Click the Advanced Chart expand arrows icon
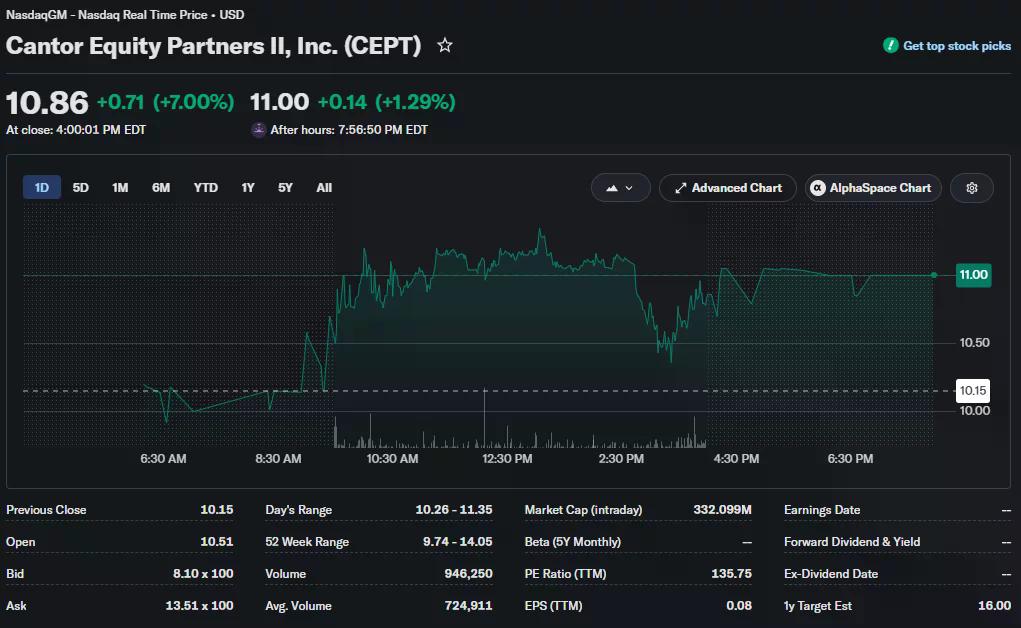 coord(680,188)
